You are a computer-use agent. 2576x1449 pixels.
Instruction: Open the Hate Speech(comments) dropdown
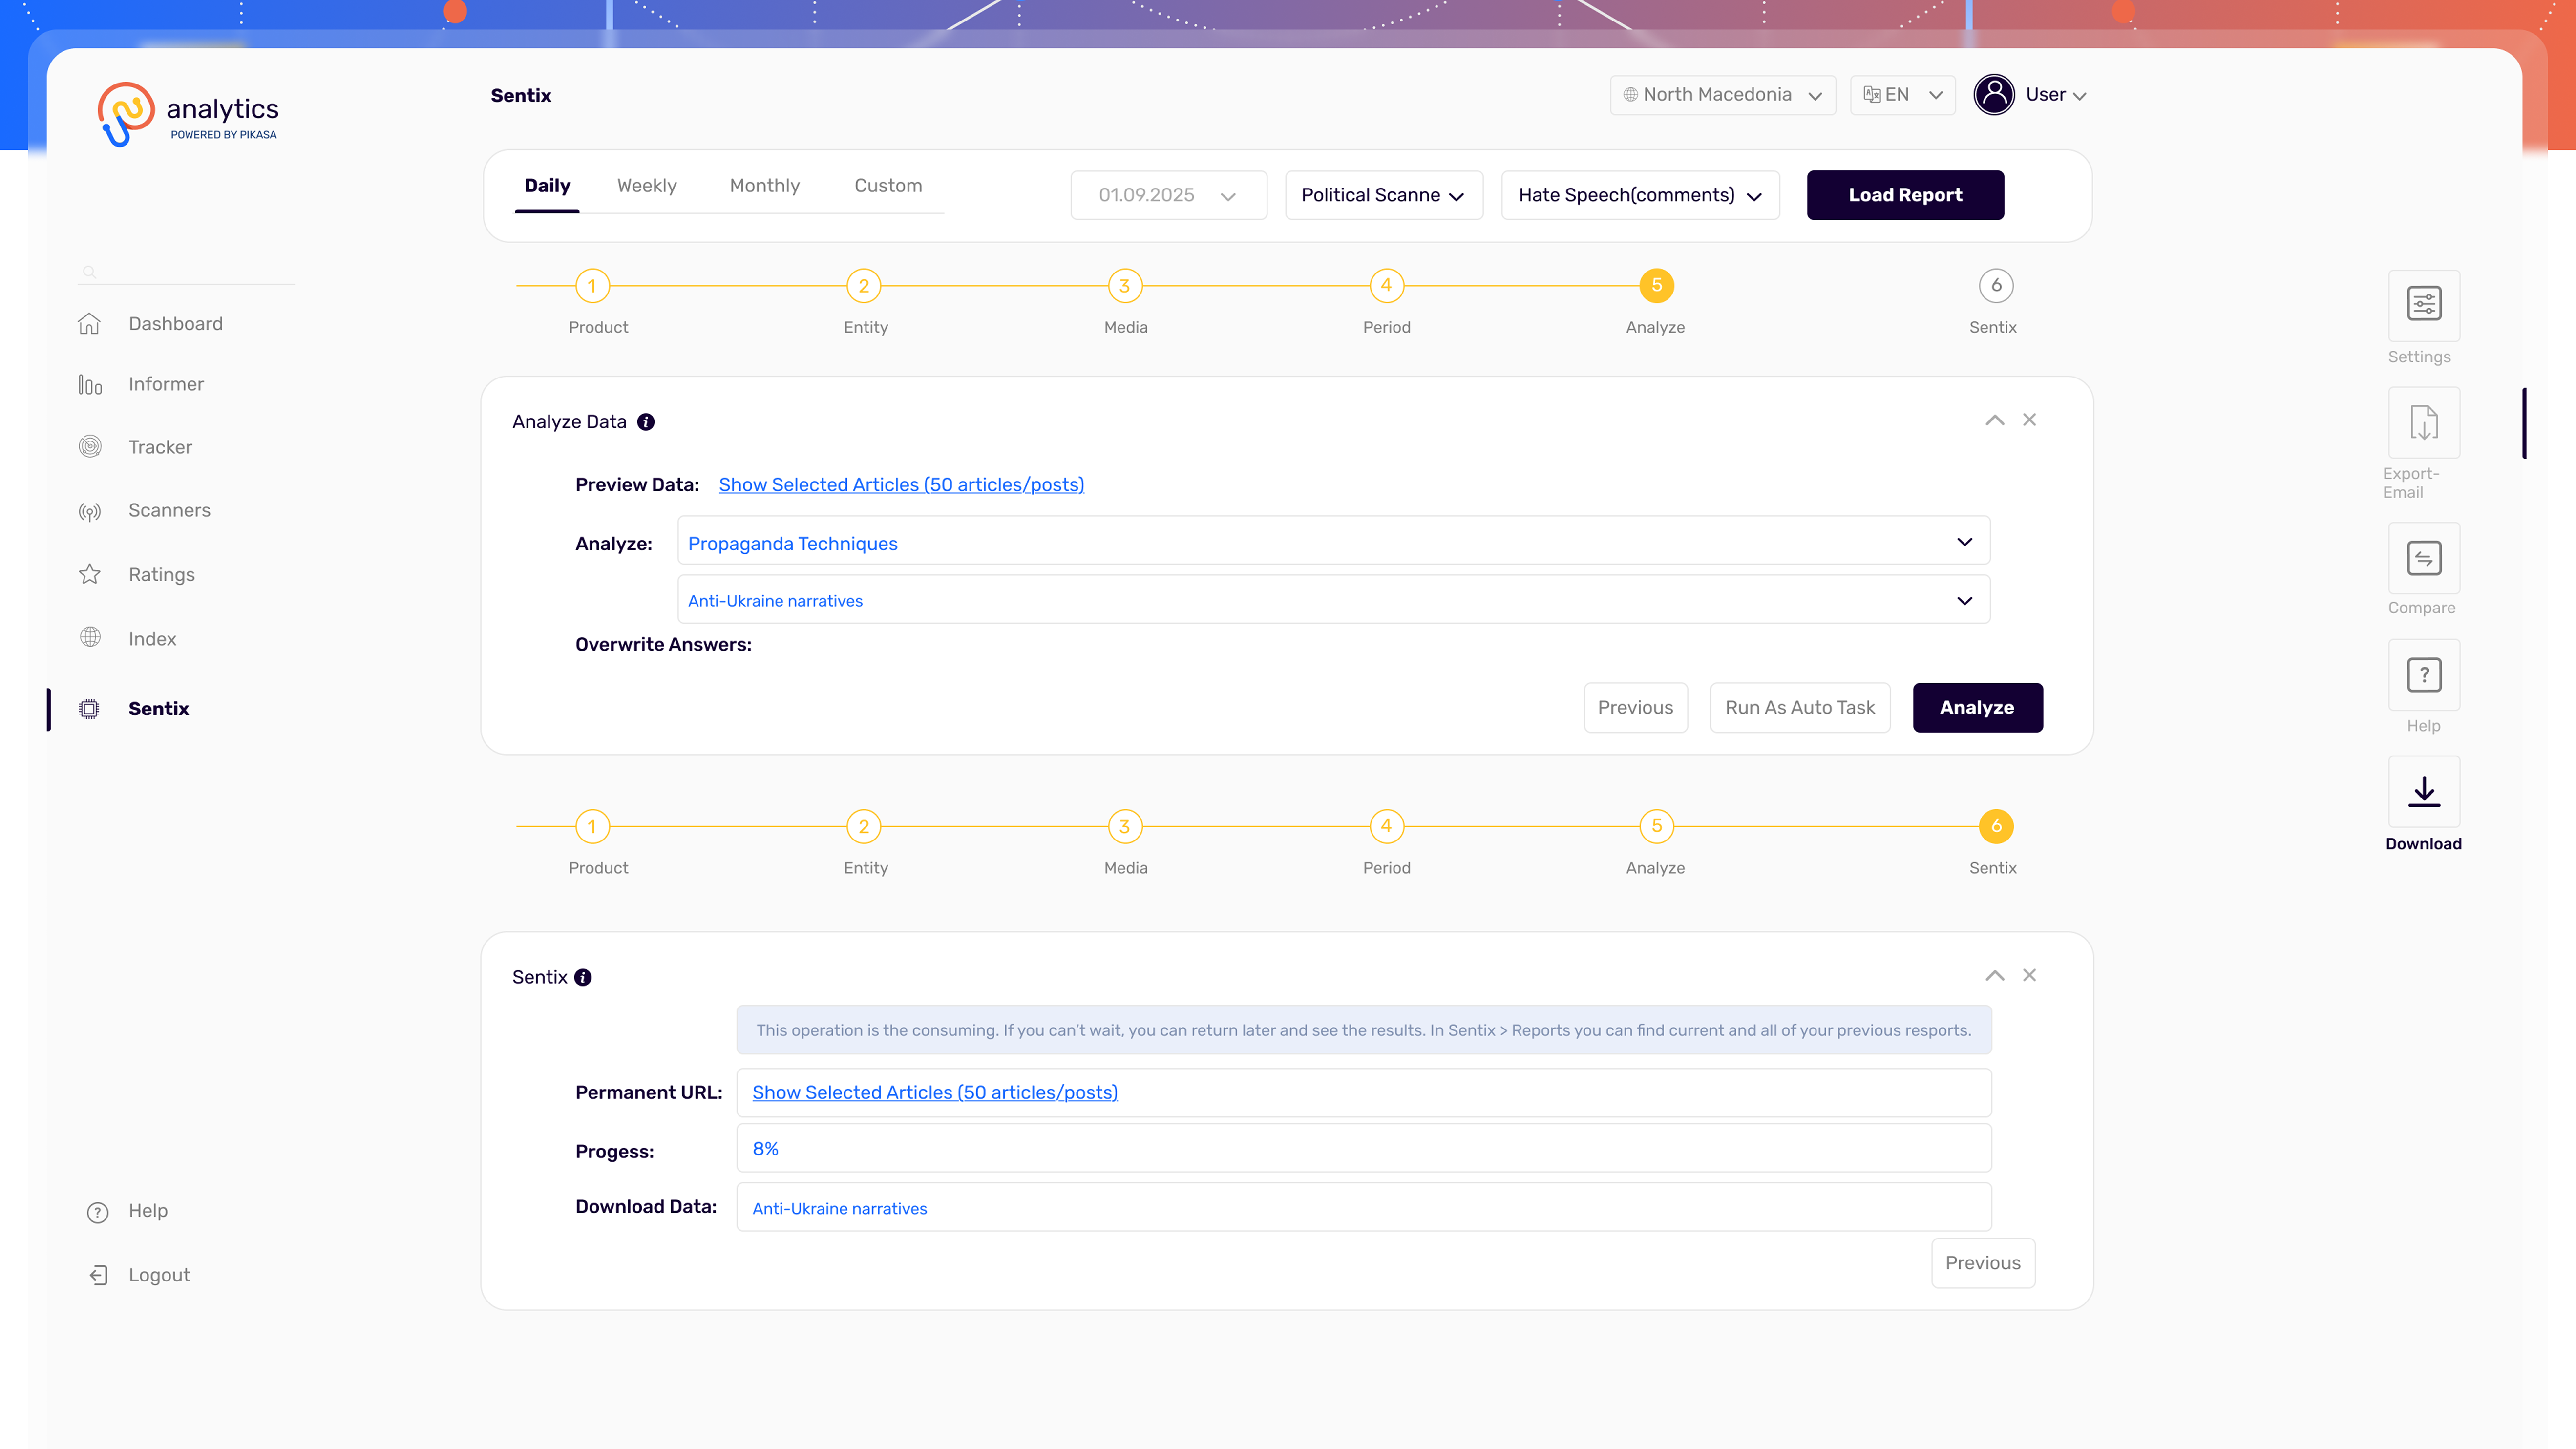(1640, 195)
